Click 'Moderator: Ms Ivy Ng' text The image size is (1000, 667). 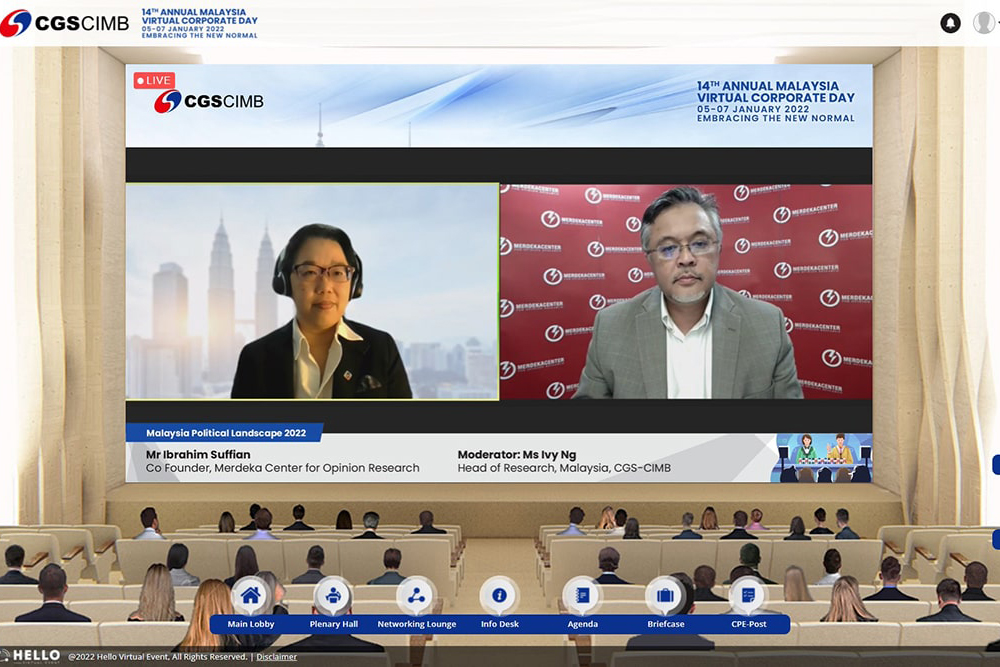click(x=517, y=455)
